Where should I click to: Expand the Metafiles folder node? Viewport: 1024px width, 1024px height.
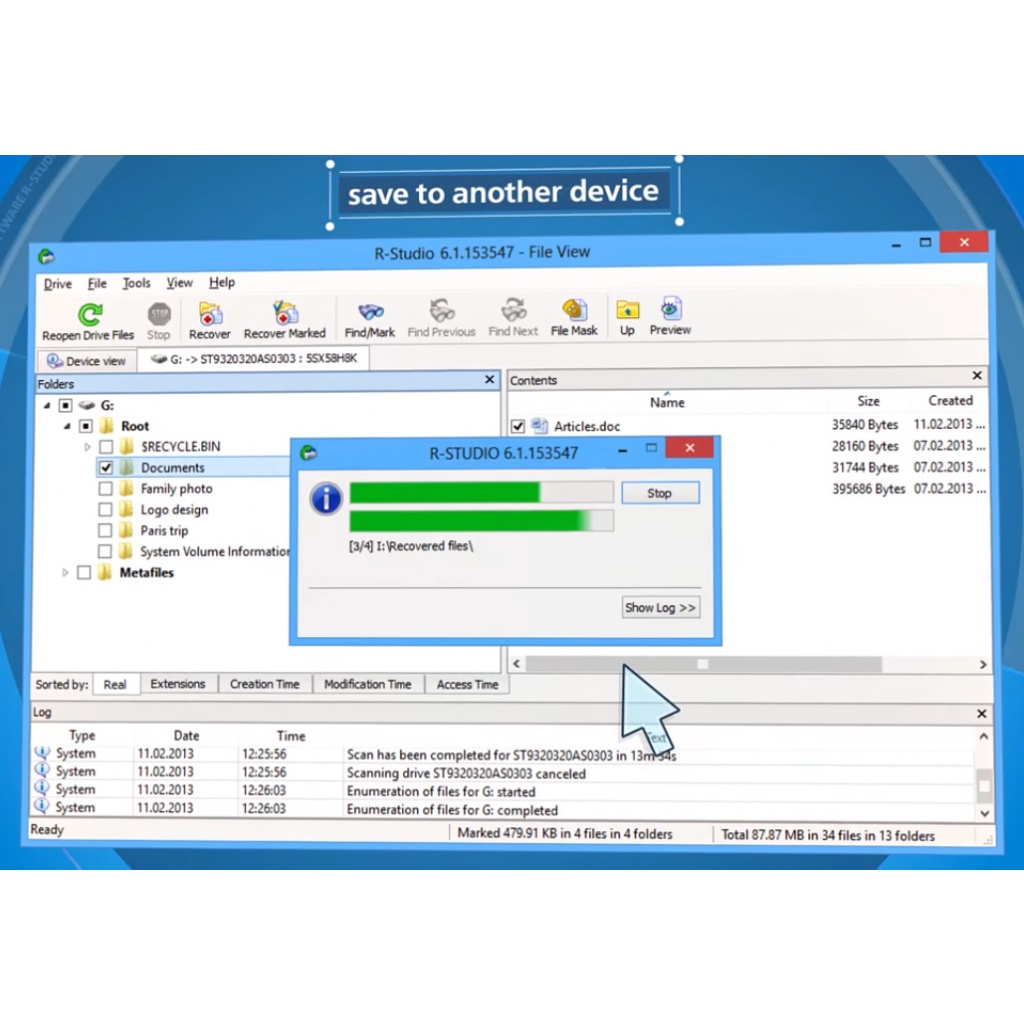(65, 573)
